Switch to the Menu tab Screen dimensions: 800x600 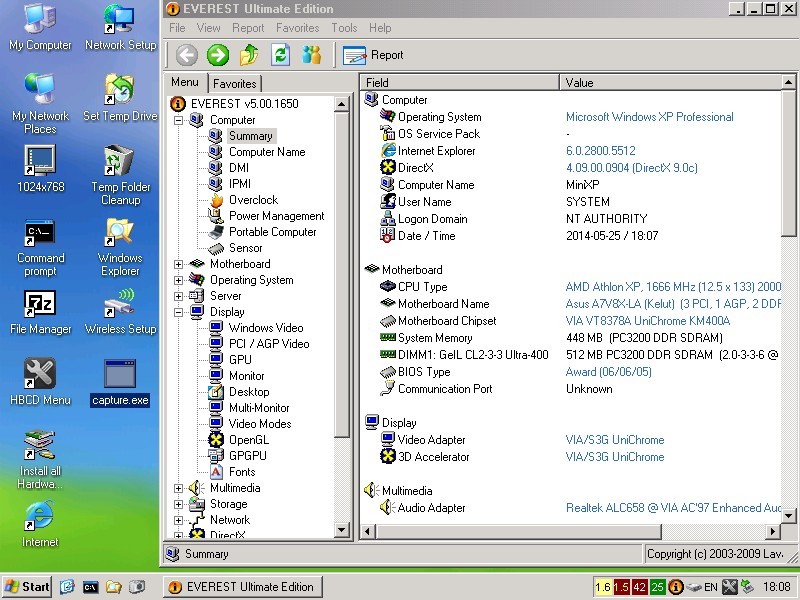[x=185, y=82]
